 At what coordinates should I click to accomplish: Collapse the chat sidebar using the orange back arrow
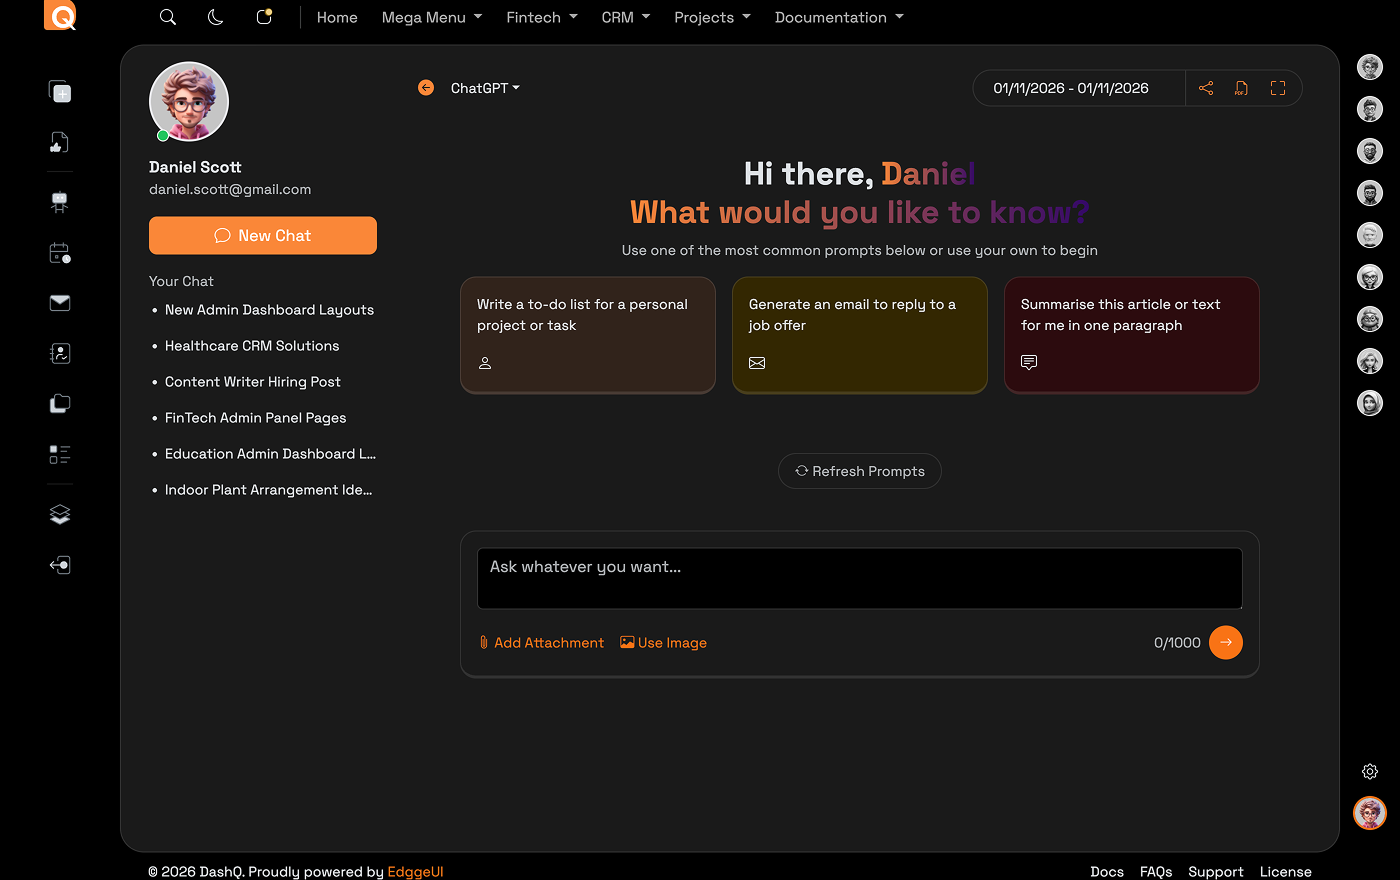(x=425, y=88)
